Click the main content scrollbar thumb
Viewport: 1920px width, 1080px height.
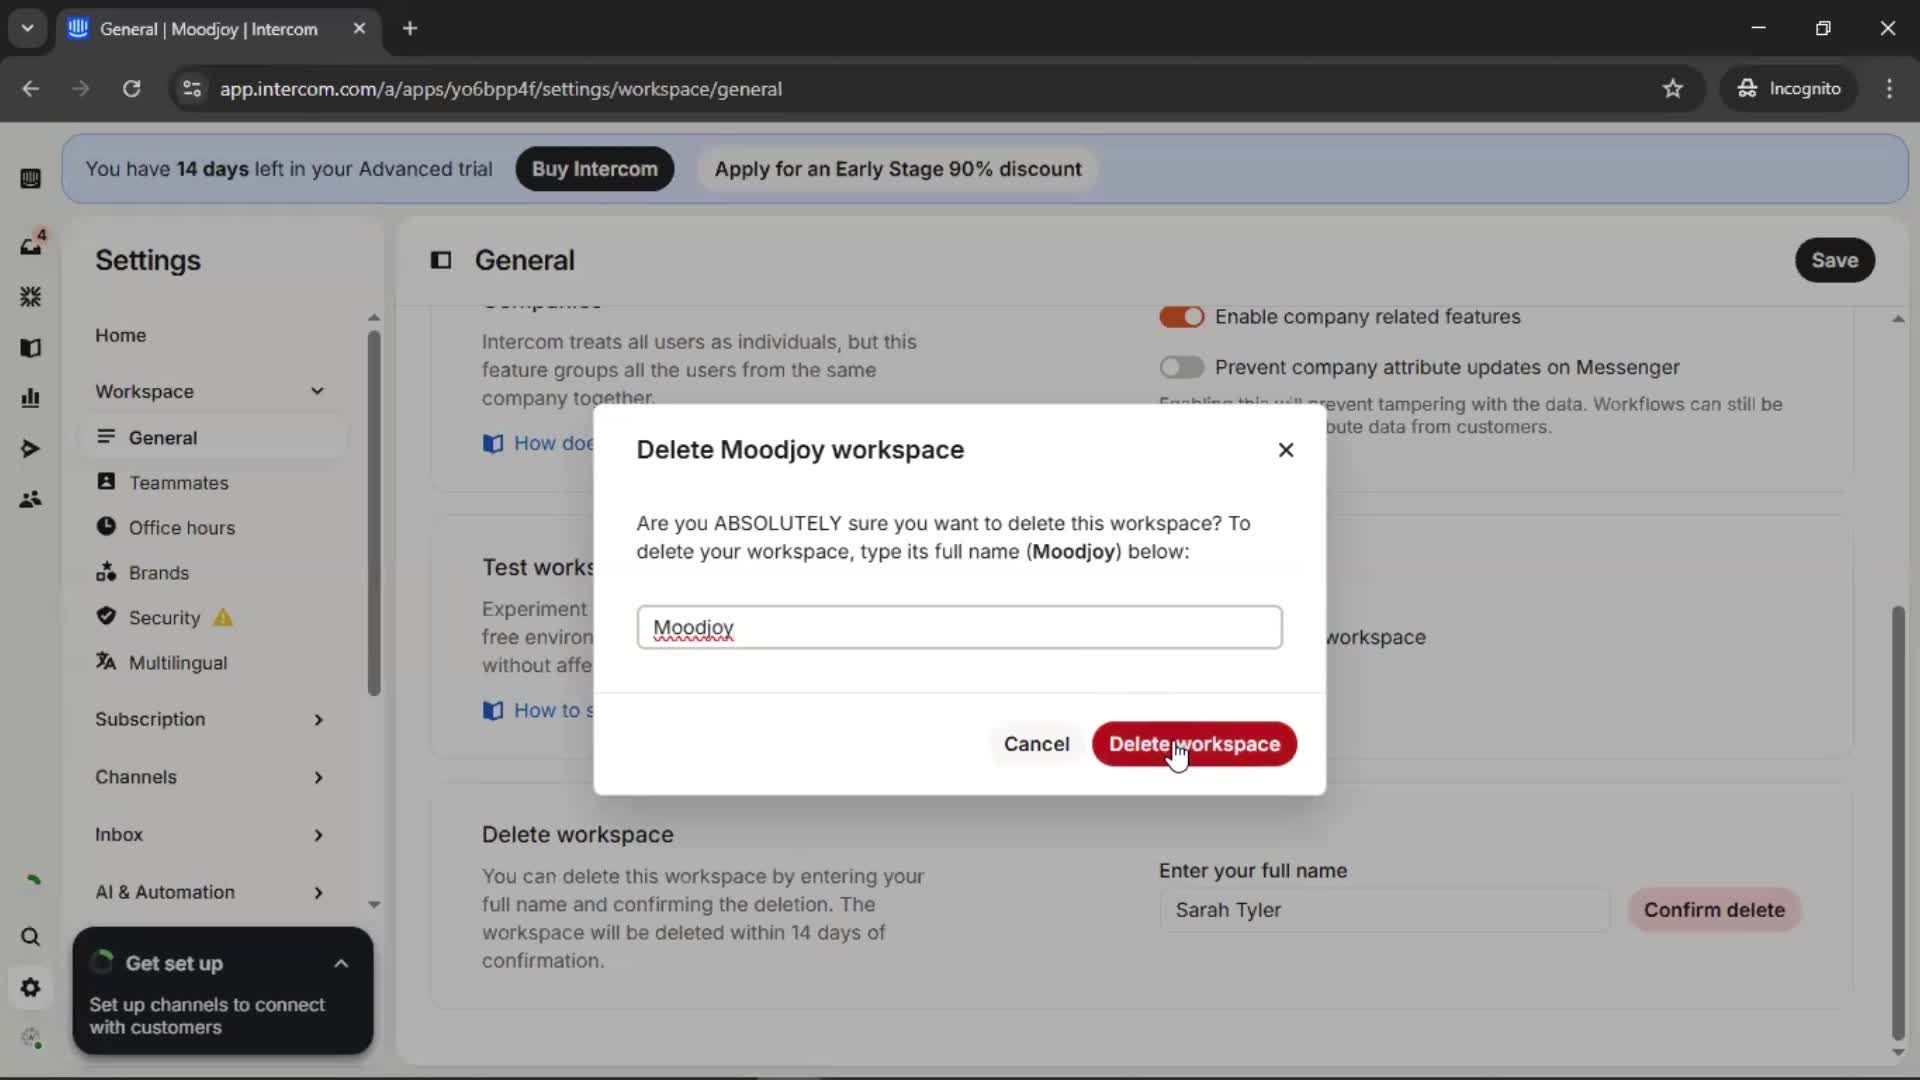1898,822
